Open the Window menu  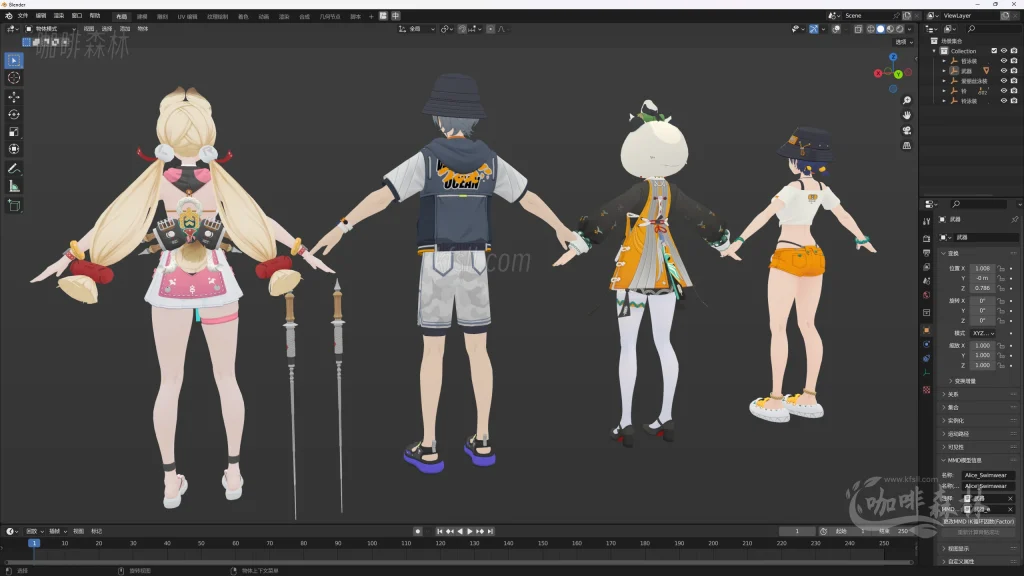point(77,16)
